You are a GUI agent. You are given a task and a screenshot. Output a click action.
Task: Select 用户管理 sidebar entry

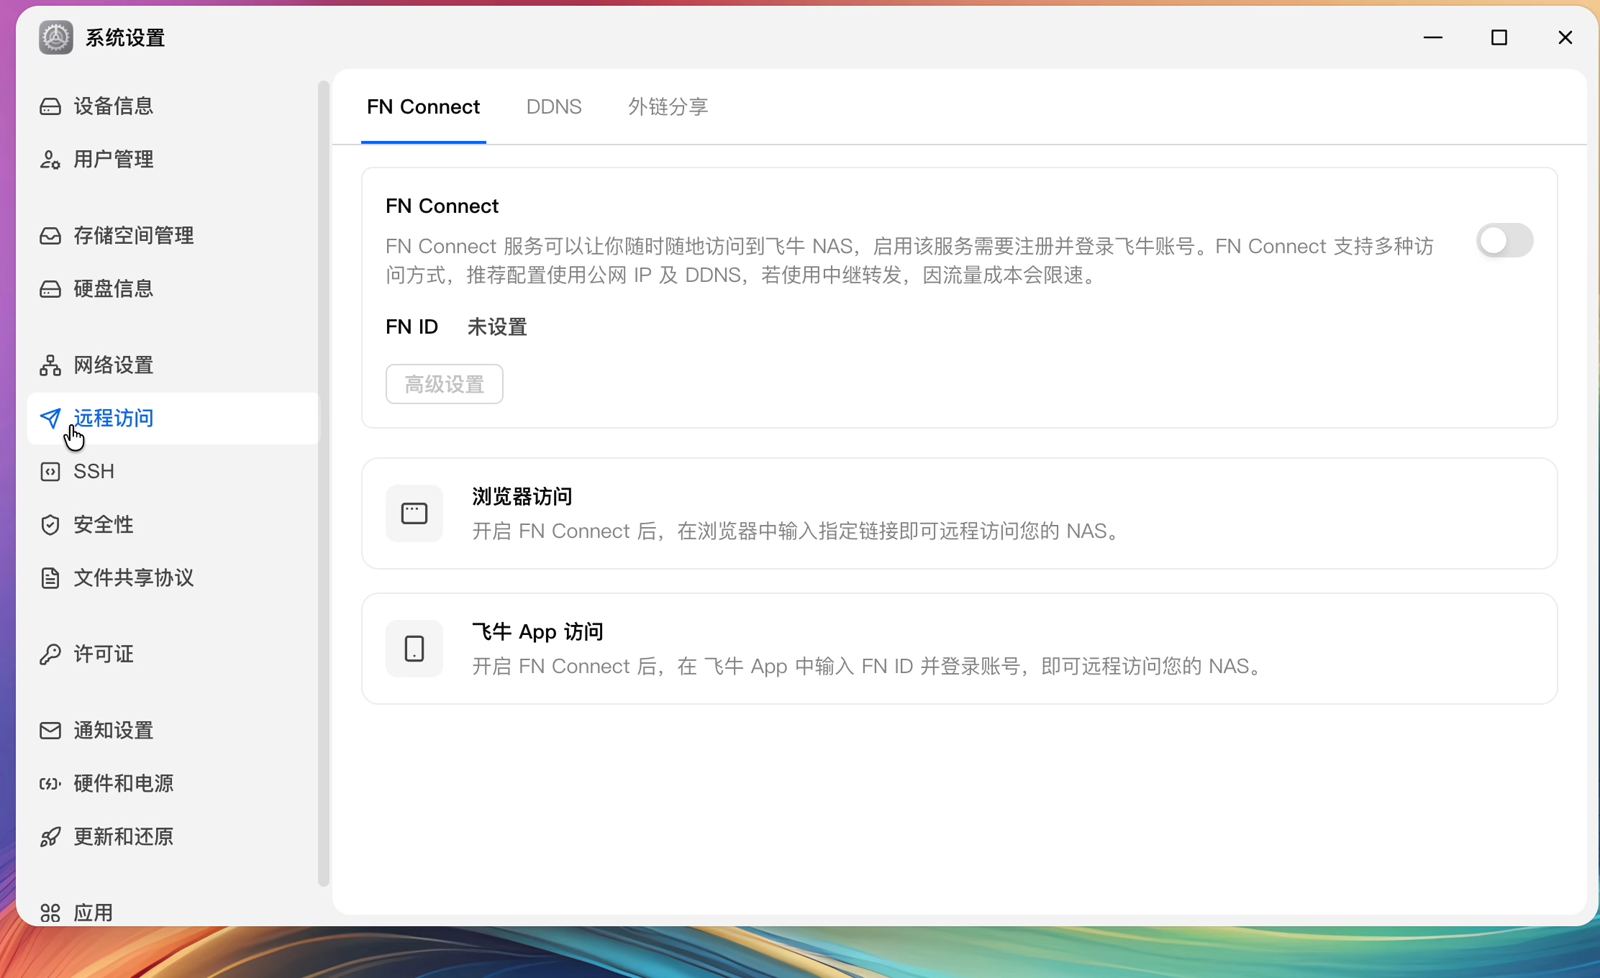click(173, 159)
